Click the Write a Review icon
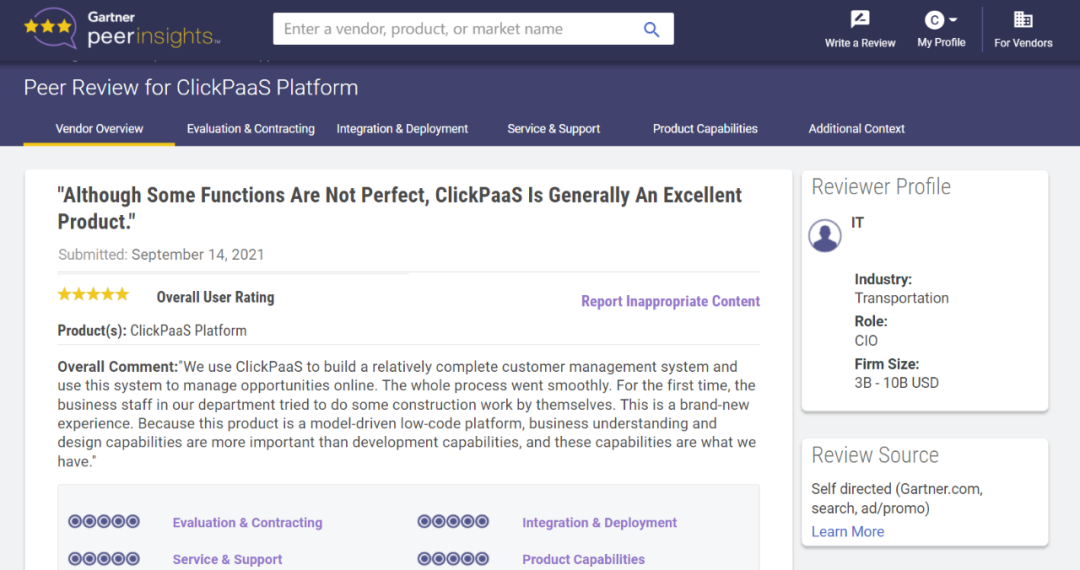This screenshot has height=570, width=1080. pyautogui.click(x=859, y=20)
